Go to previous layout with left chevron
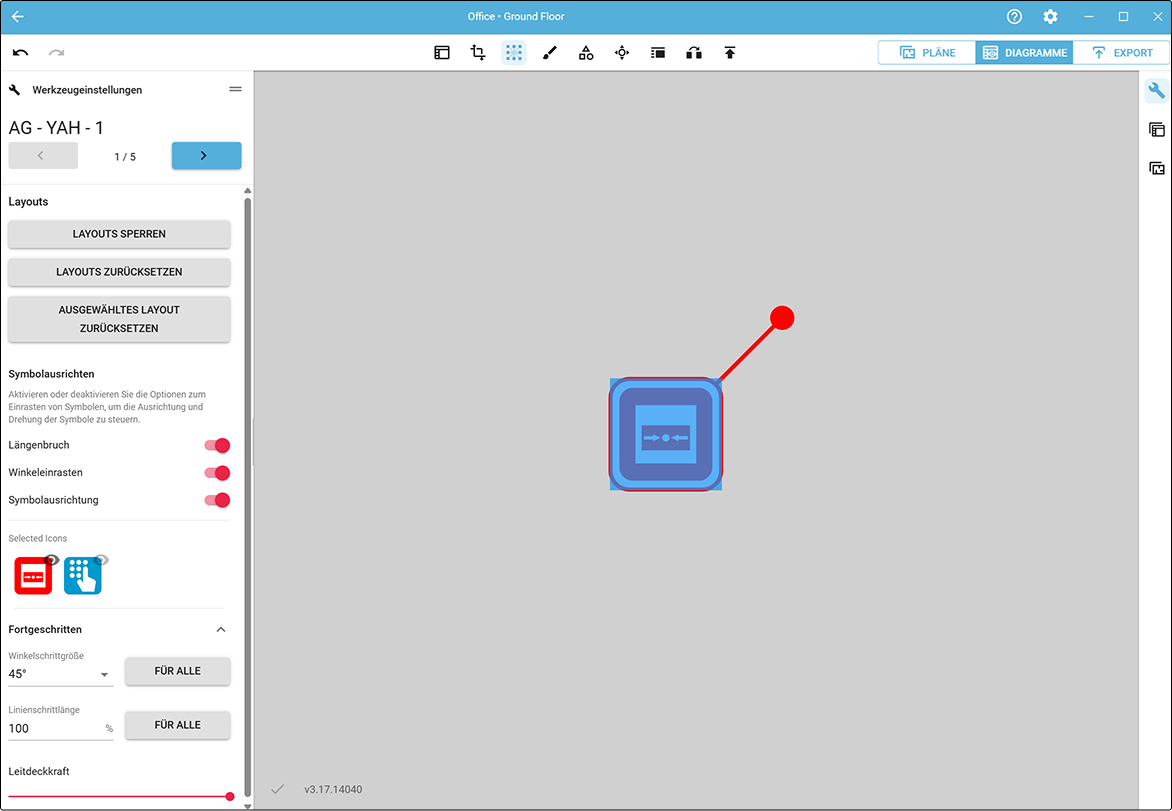This screenshot has height=811, width=1172. pos(43,155)
